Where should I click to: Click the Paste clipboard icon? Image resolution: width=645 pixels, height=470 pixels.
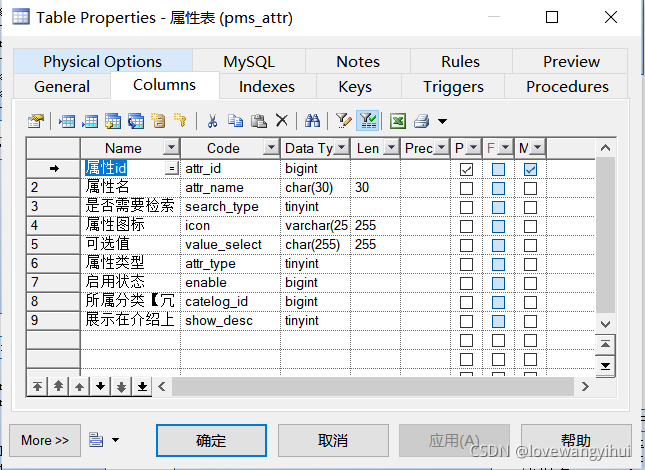pos(259,121)
